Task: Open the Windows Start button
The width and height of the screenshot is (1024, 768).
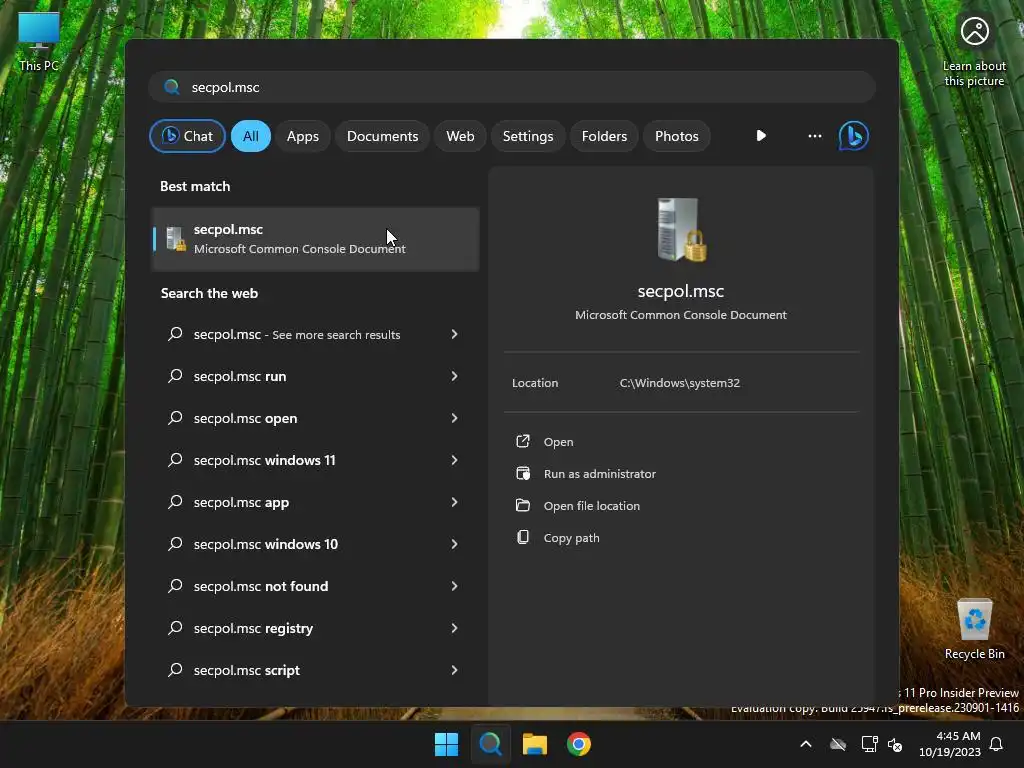Action: [447, 744]
